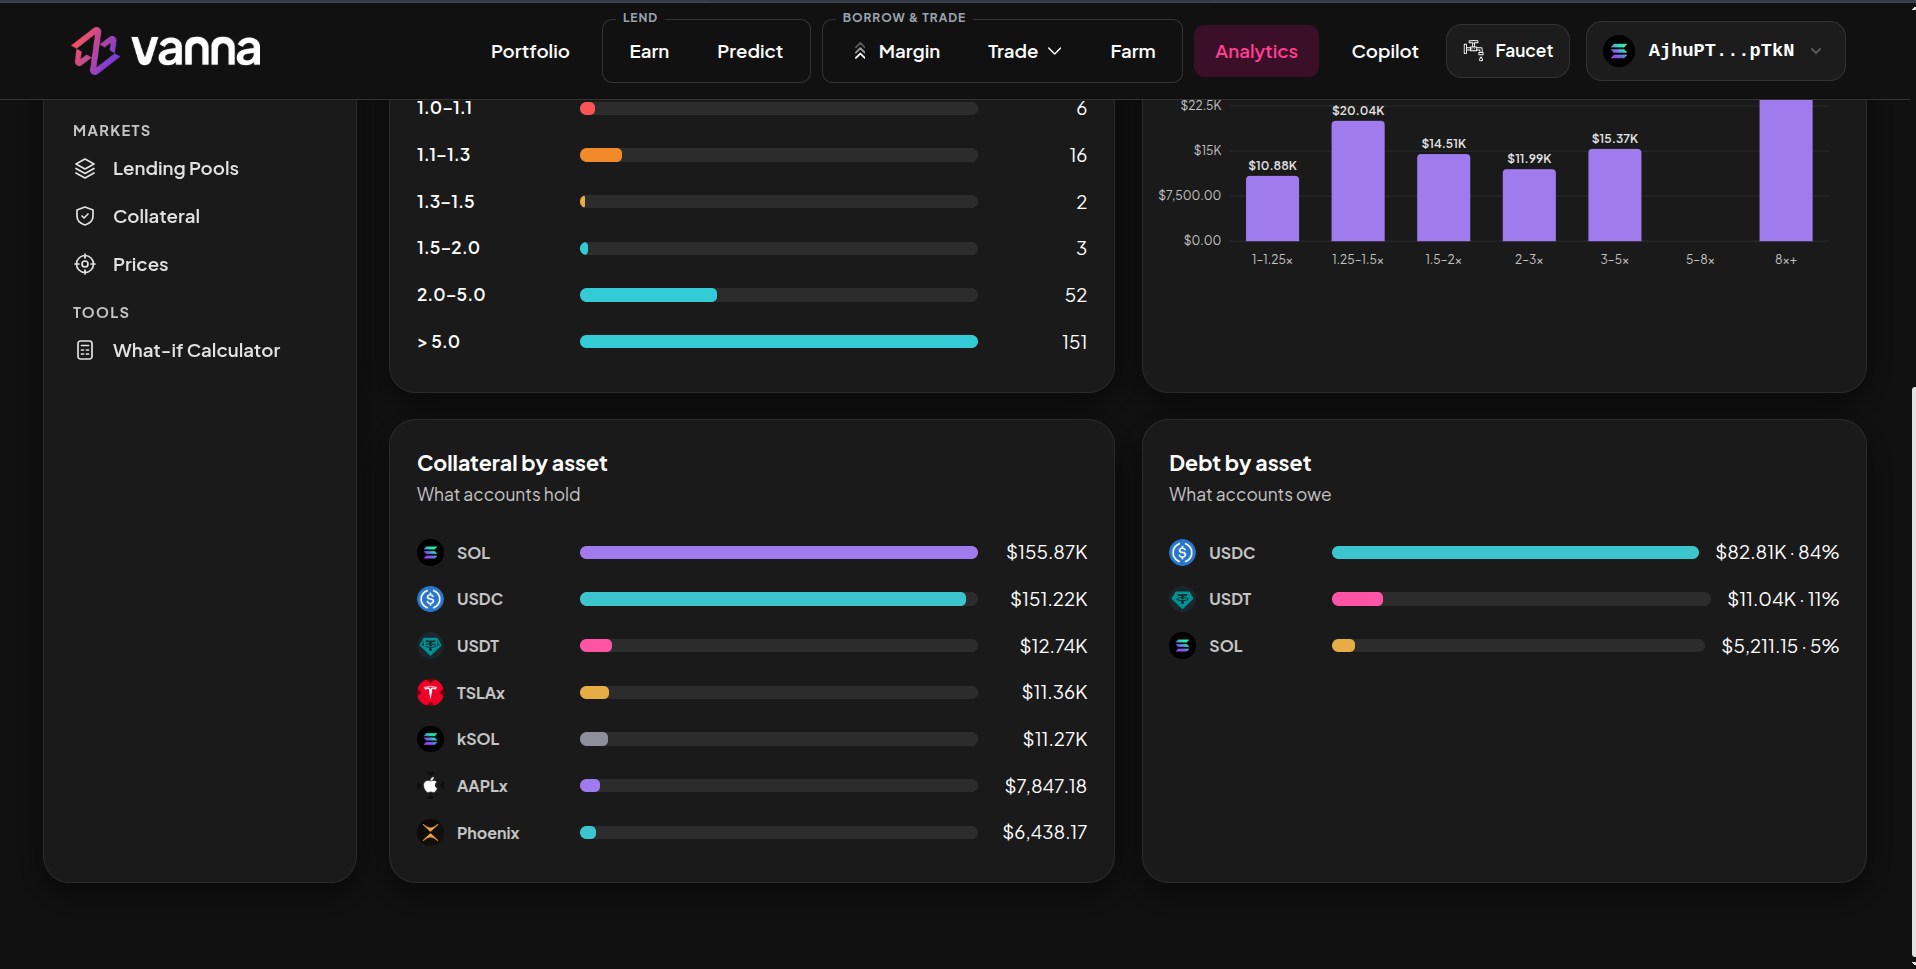Click the $11.04K · 11% debt value

coord(1783,599)
